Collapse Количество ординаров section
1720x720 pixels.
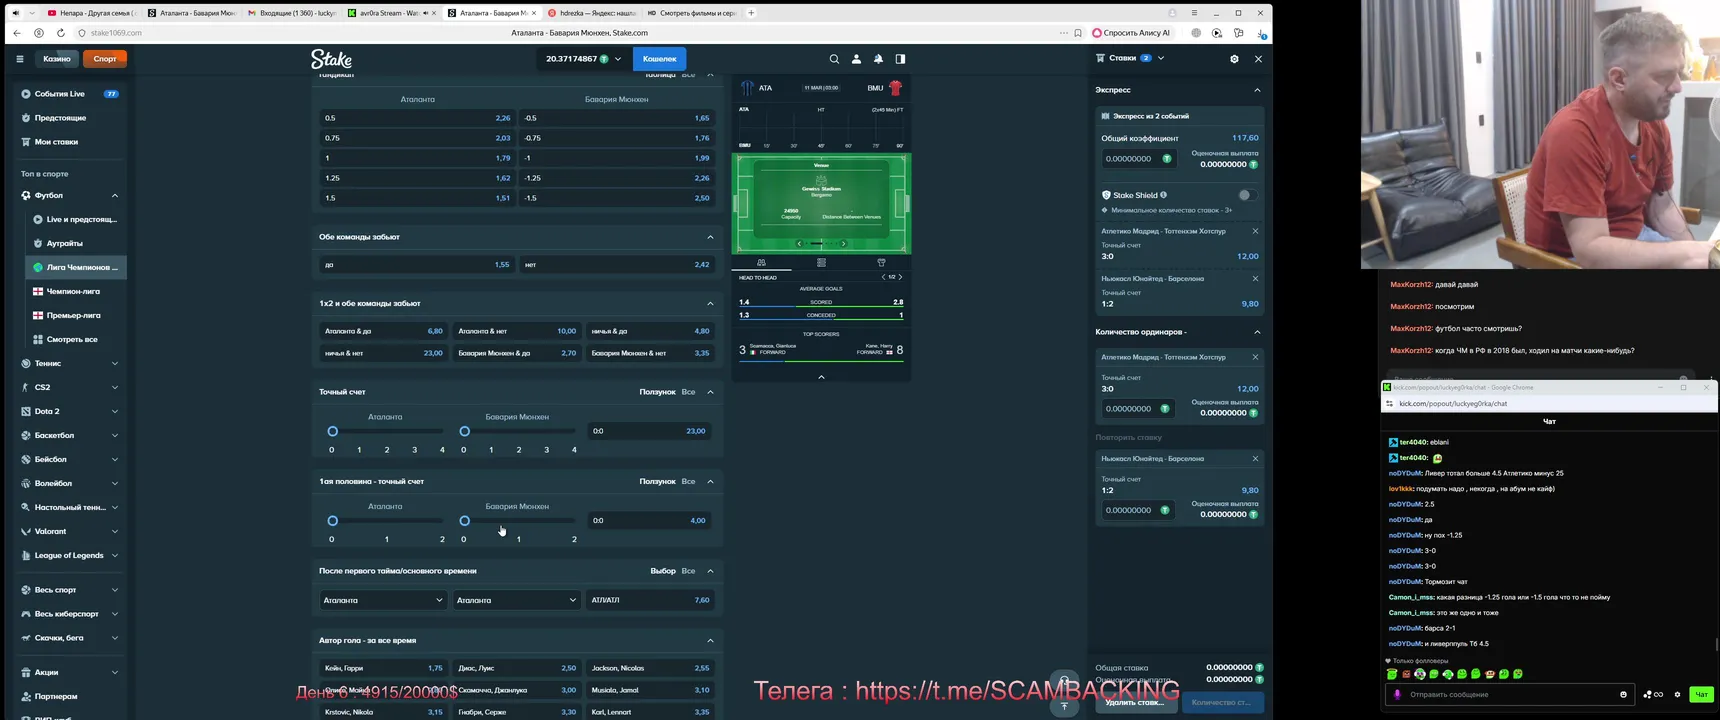1257,332
